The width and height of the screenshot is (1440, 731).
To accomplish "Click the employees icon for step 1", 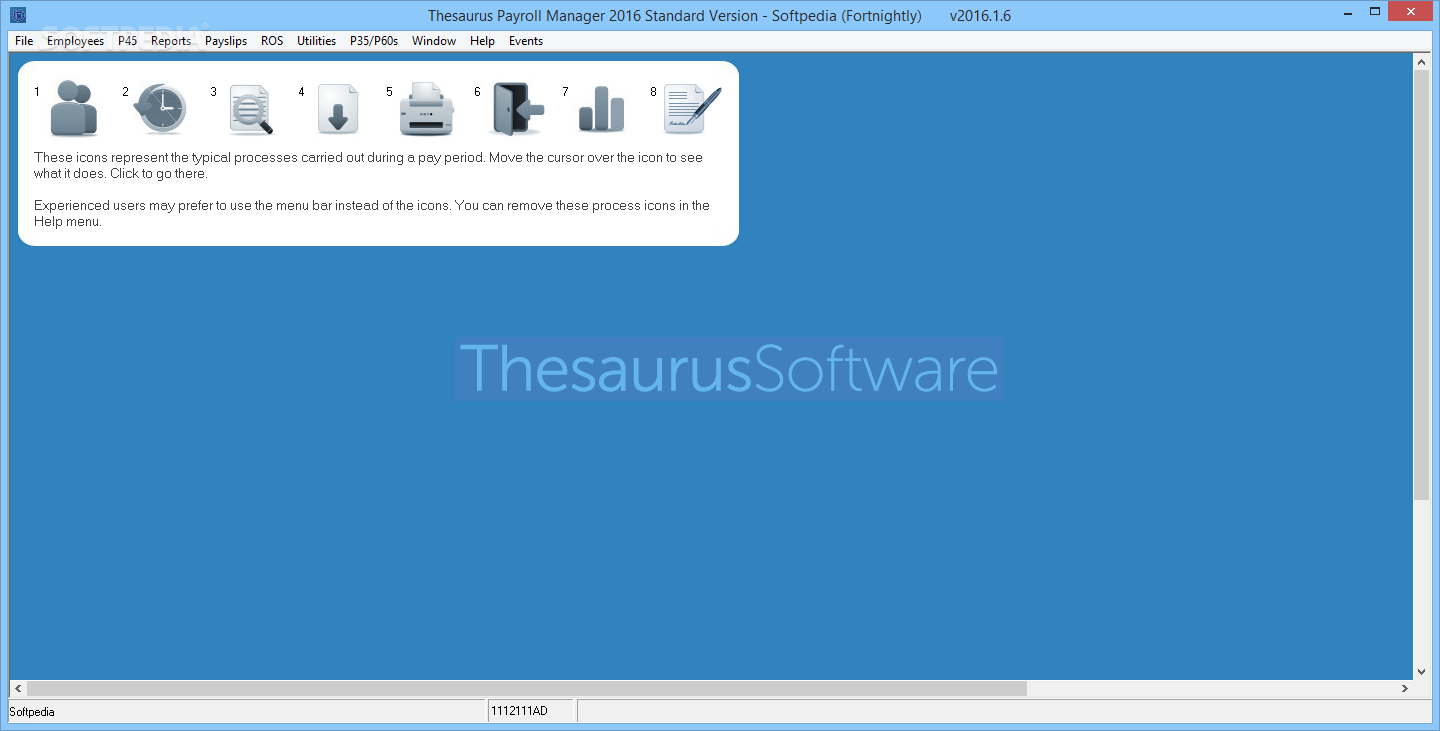I will tap(73, 109).
